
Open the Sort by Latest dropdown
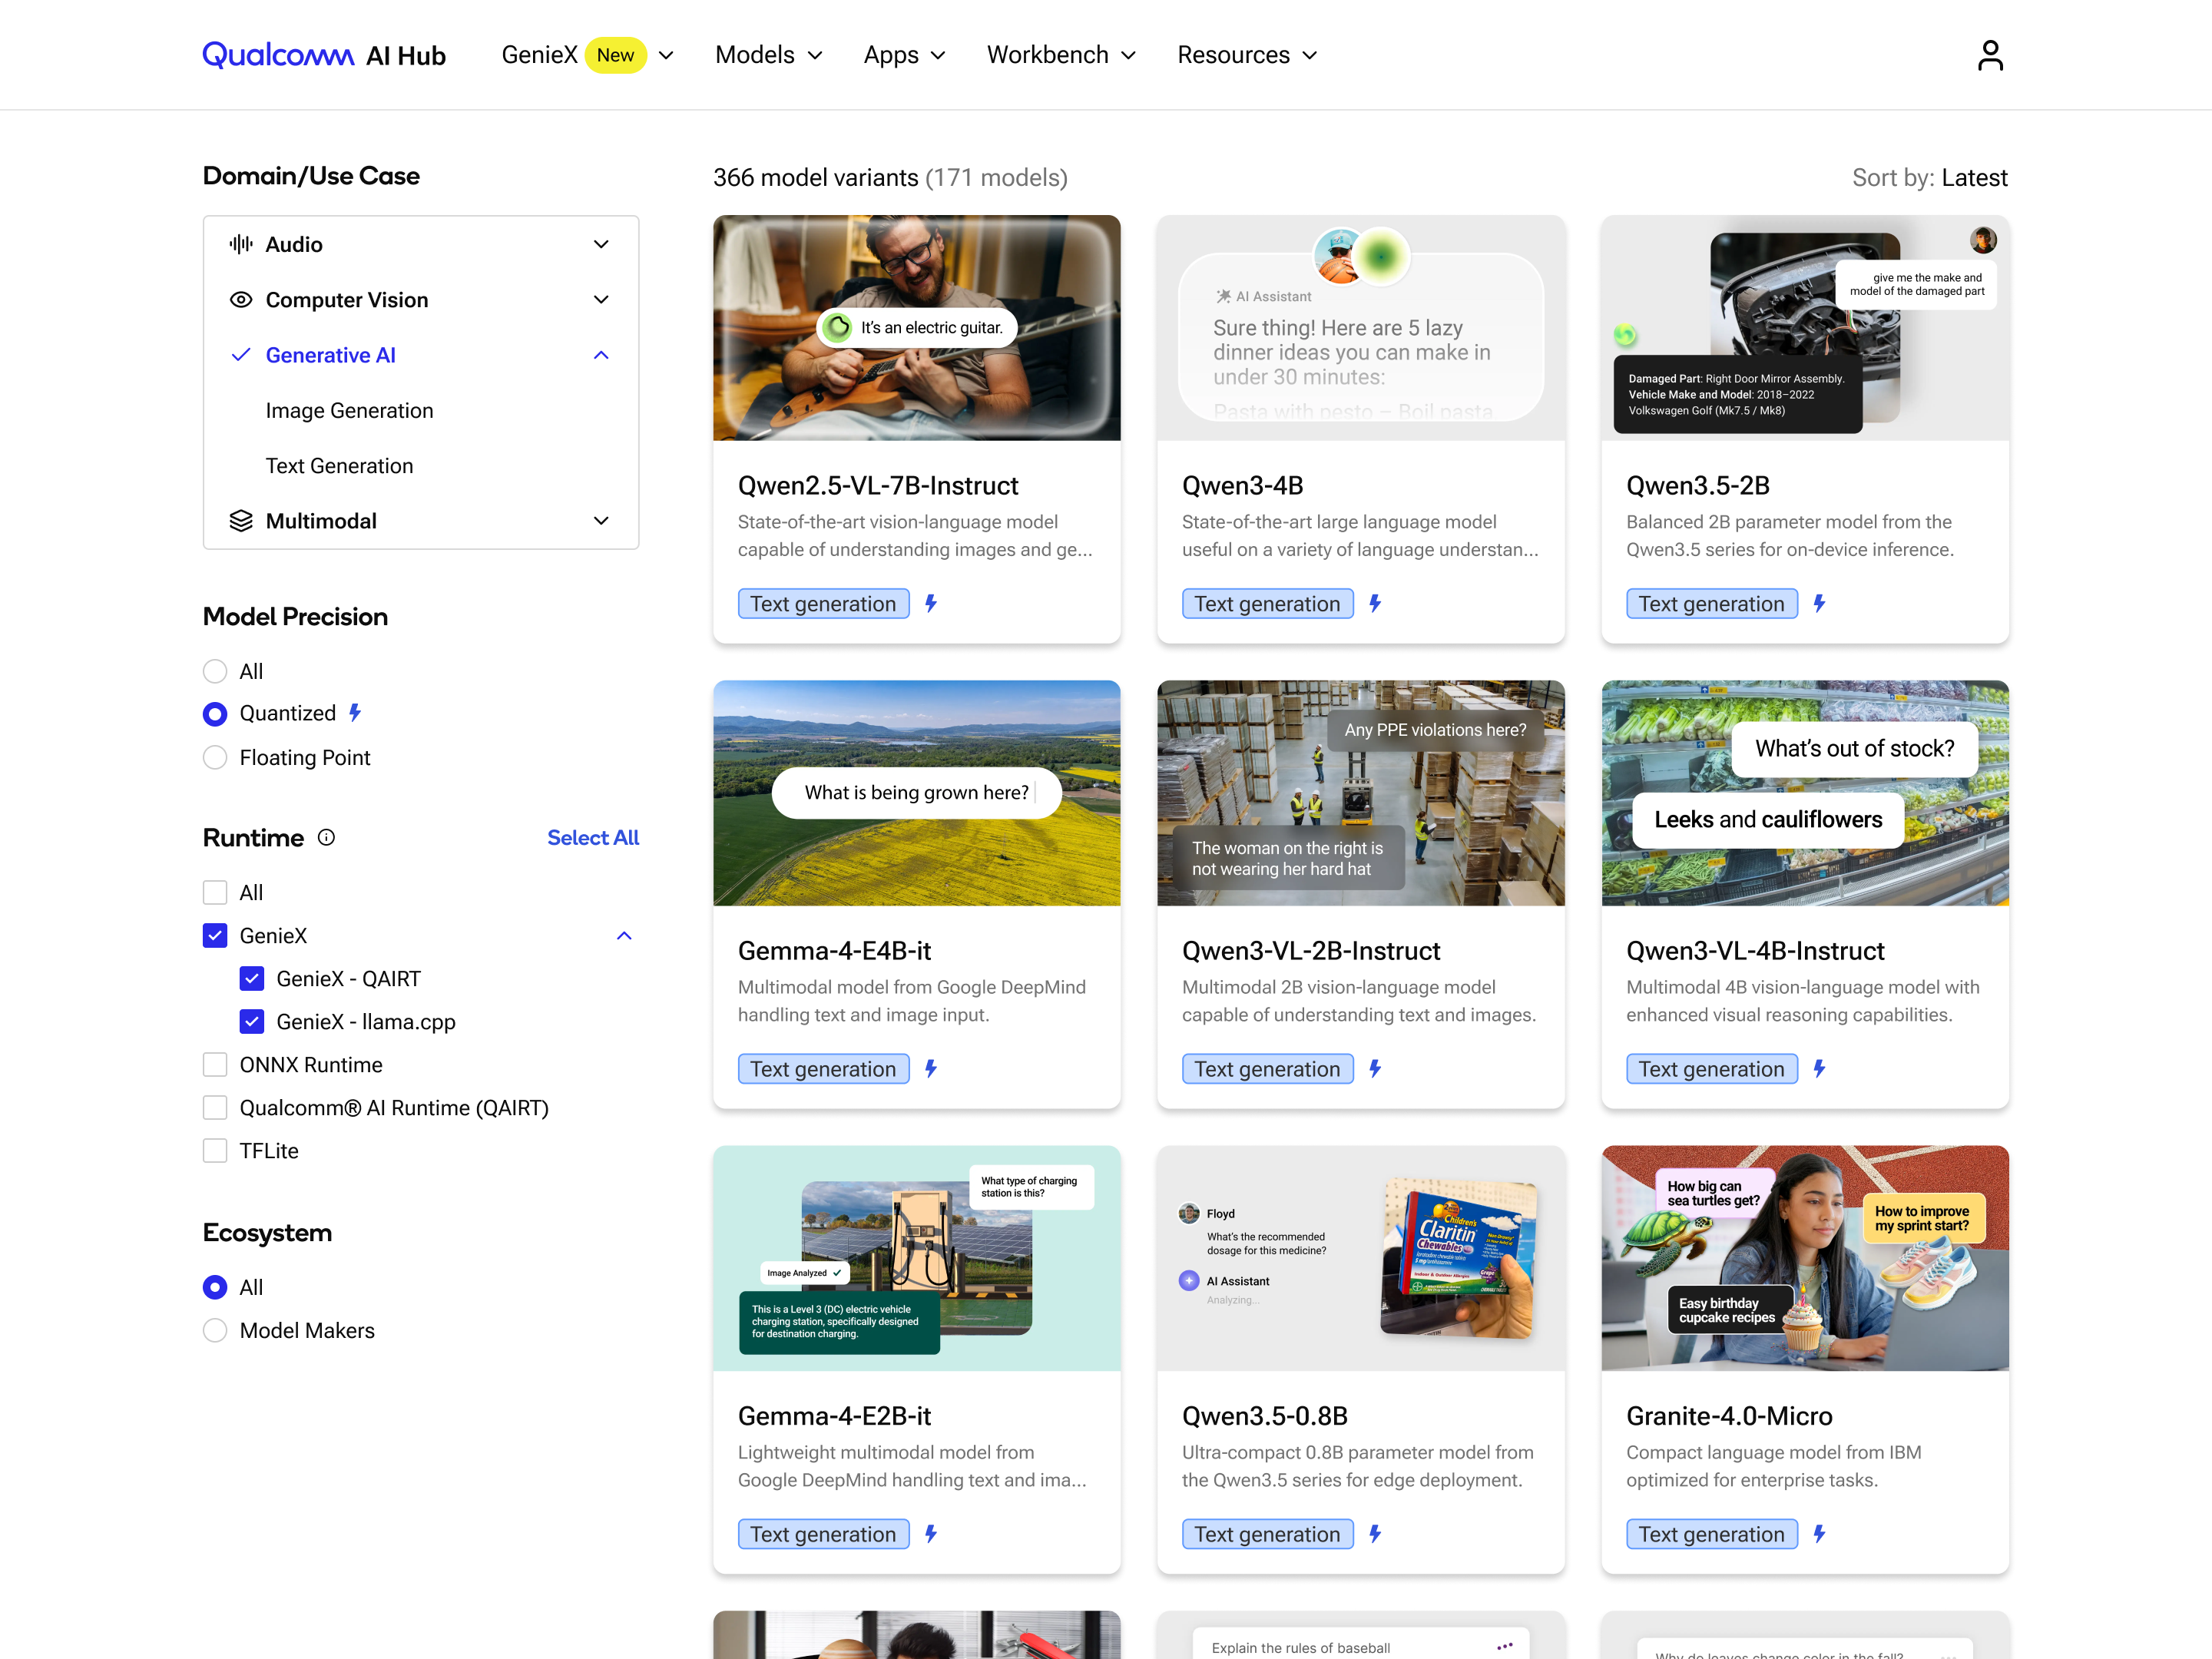point(1929,178)
